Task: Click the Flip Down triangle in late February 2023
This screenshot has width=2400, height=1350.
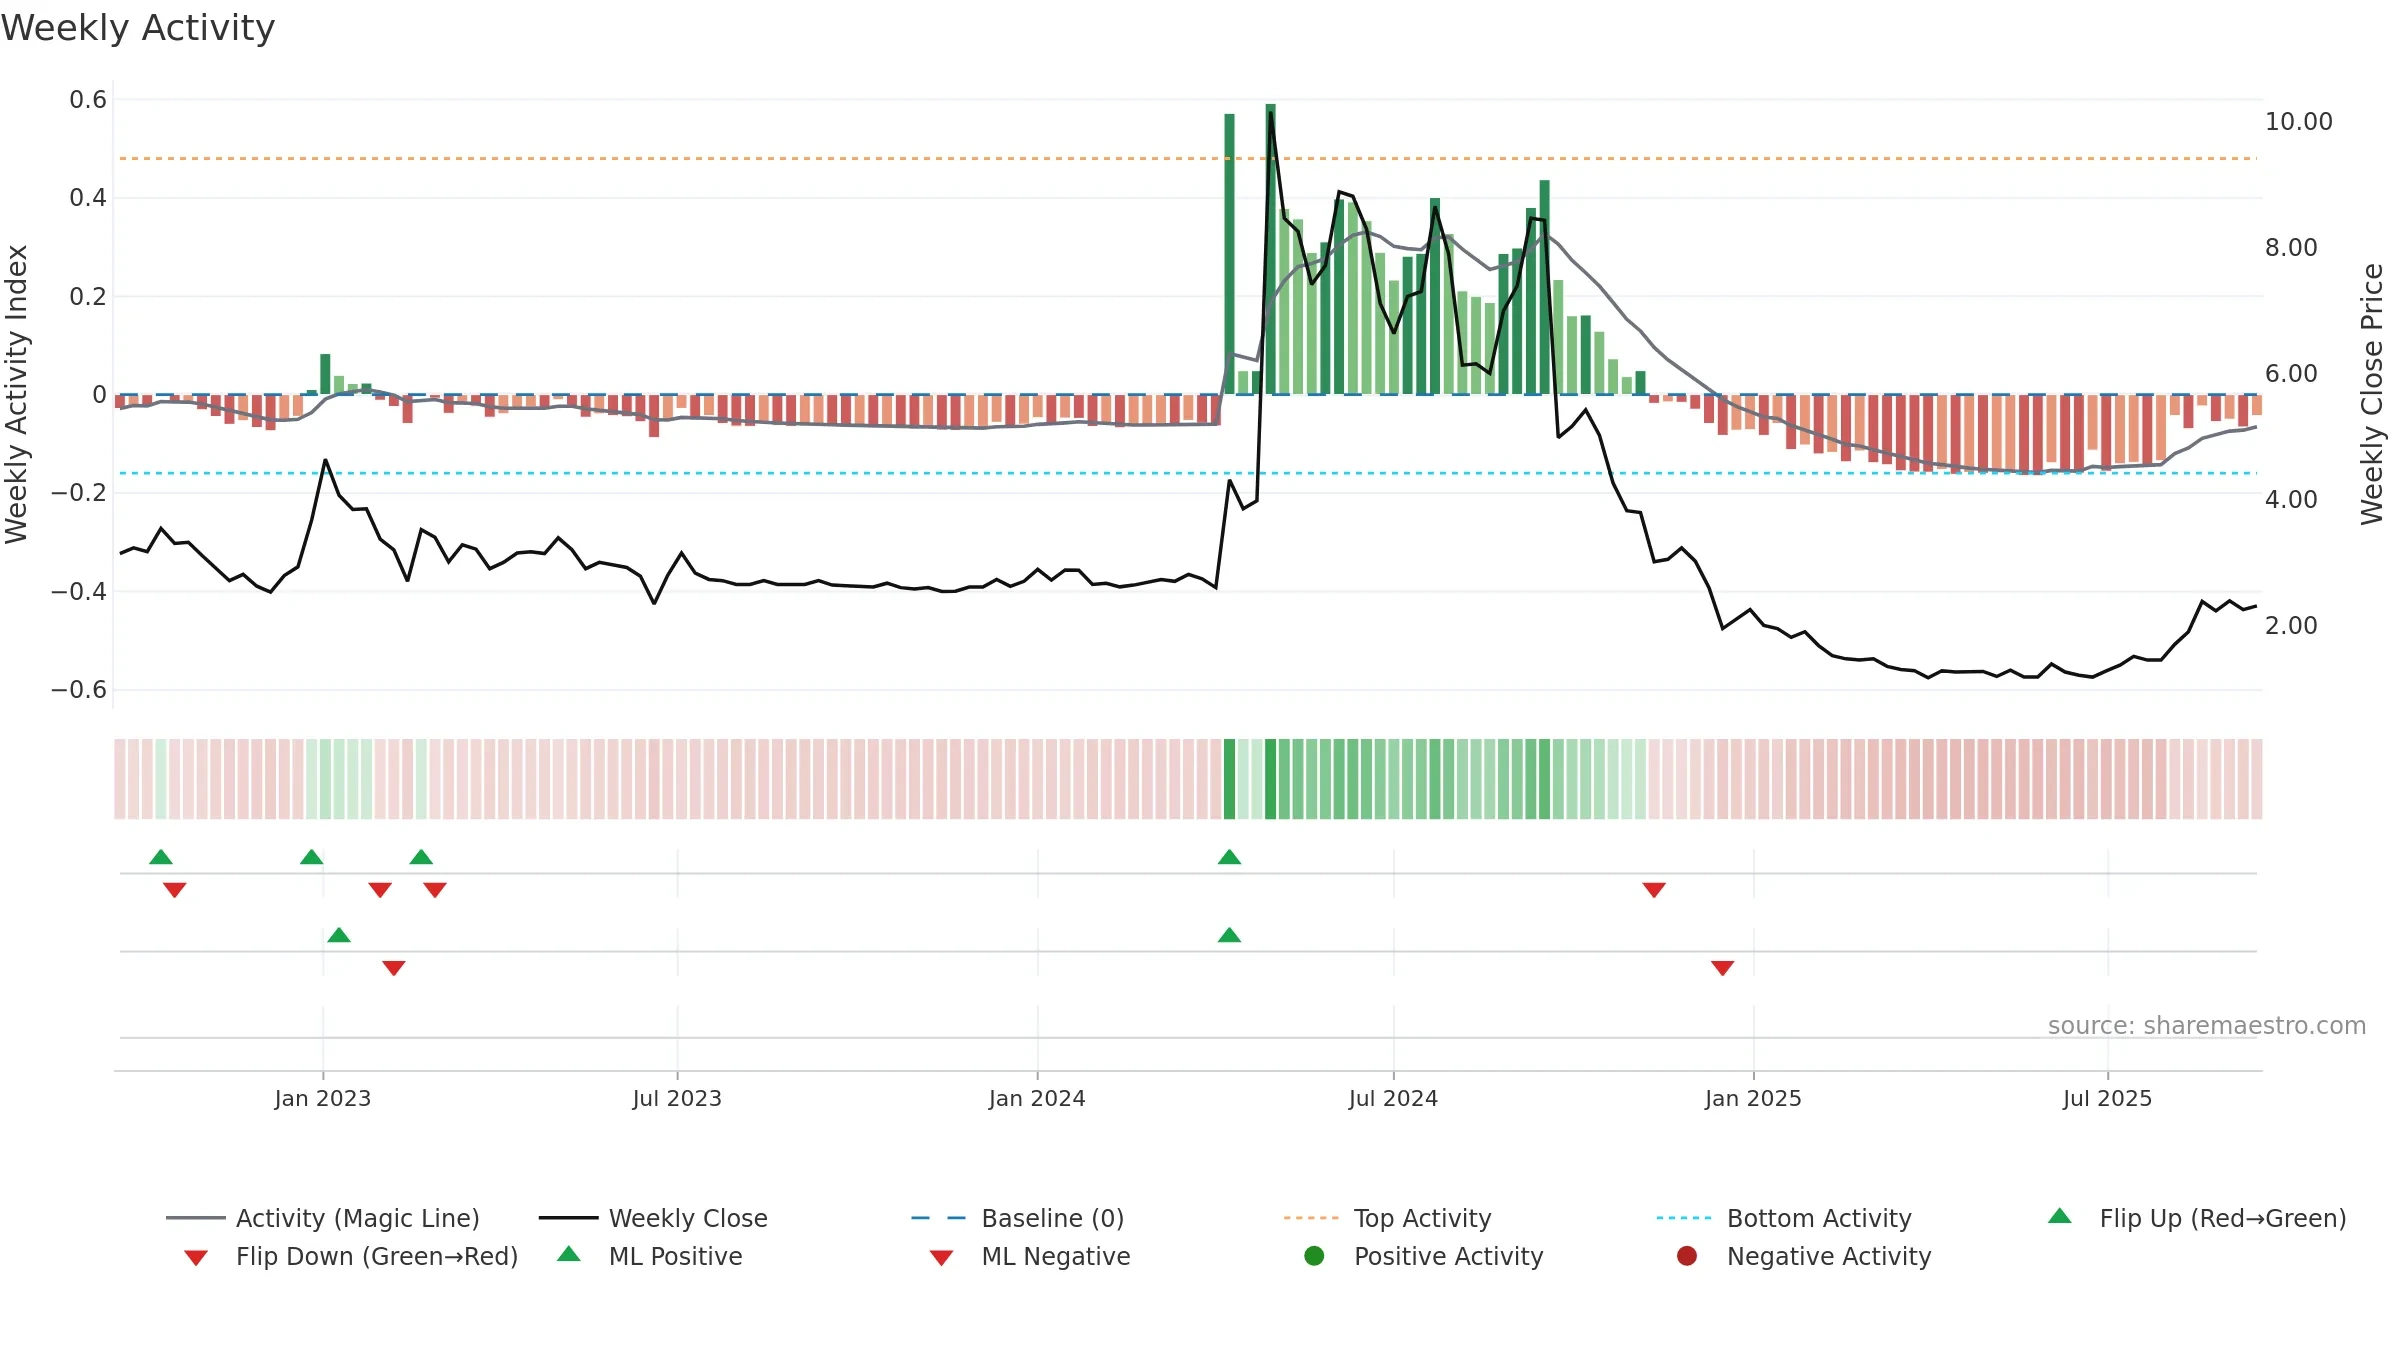Action: tap(435, 890)
